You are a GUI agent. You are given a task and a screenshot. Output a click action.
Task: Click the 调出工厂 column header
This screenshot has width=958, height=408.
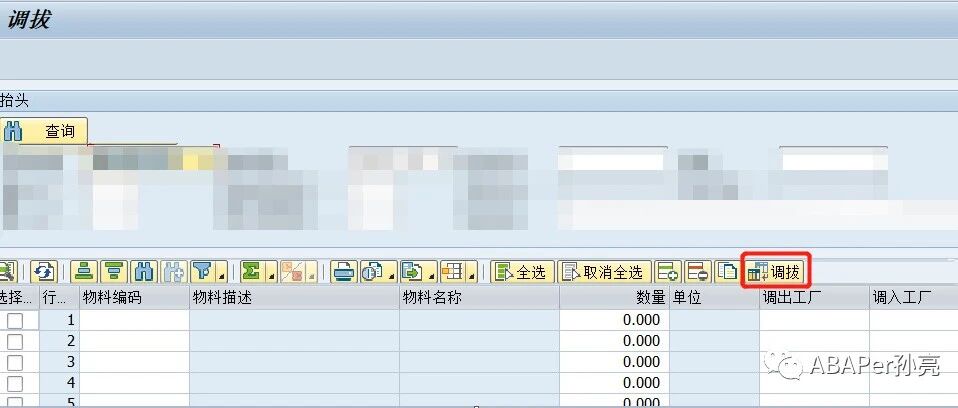(x=814, y=297)
